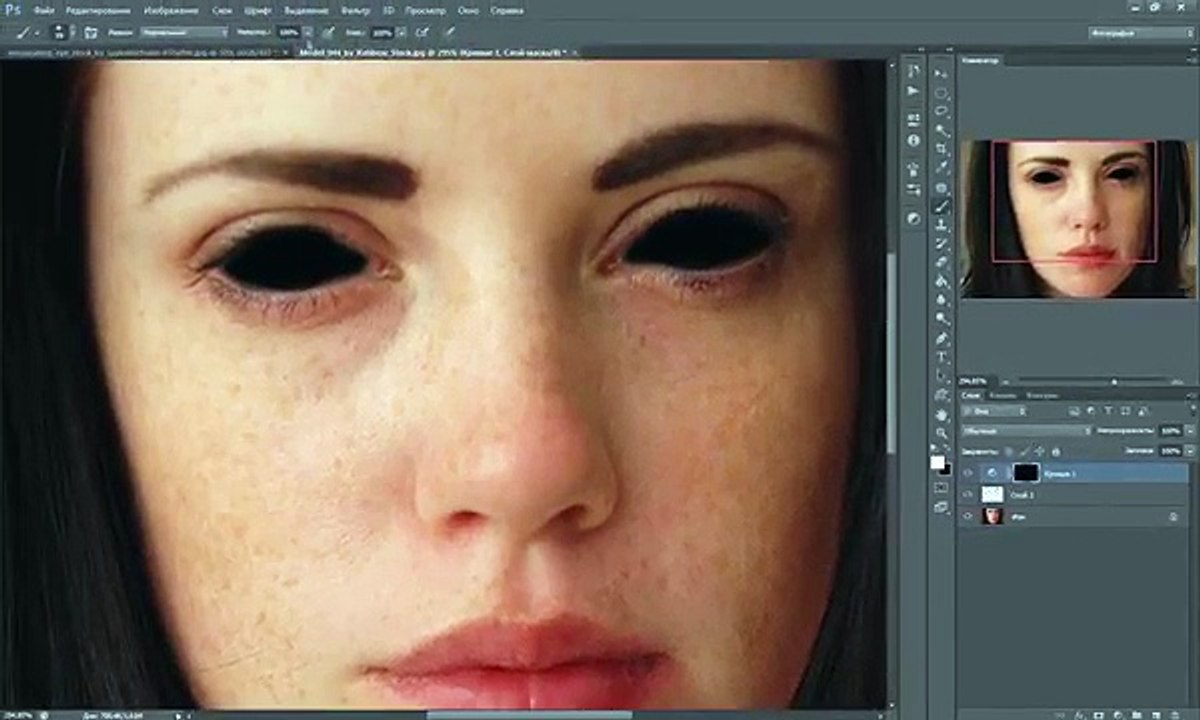Viewport: 1200px width, 720px height.
Task: Select the Zoom tool
Action: (x=941, y=434)
